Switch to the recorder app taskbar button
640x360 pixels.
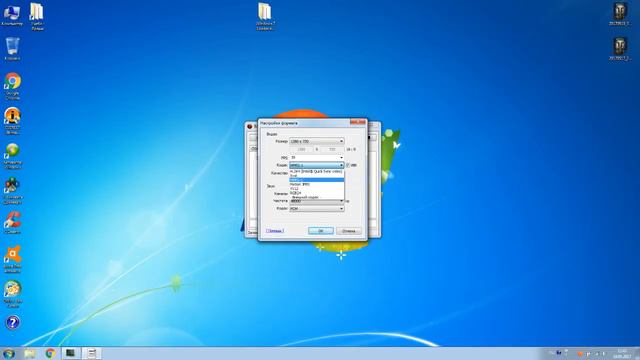click(92, 353)
